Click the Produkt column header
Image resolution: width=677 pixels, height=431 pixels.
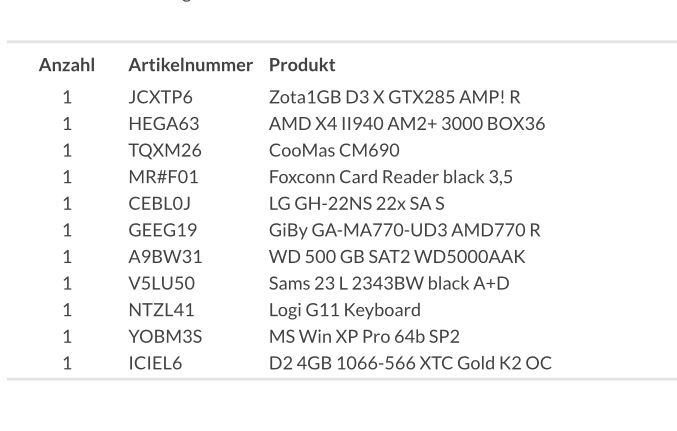pos(302,65)
